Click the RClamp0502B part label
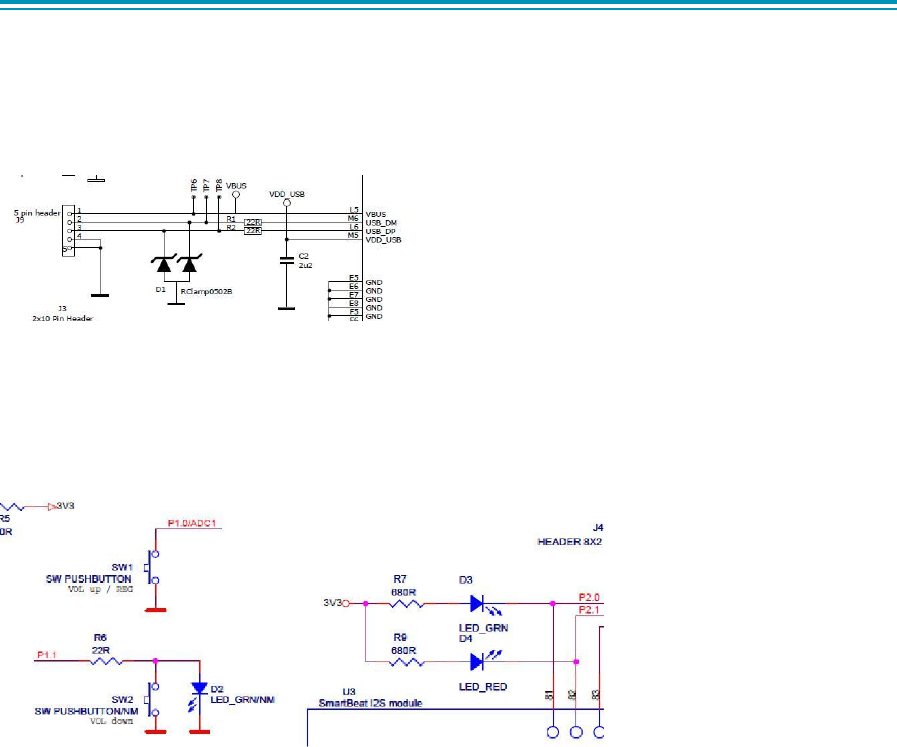Image resolution: width=897 pixels, height=747 pixels. click(x=206, y=292)
